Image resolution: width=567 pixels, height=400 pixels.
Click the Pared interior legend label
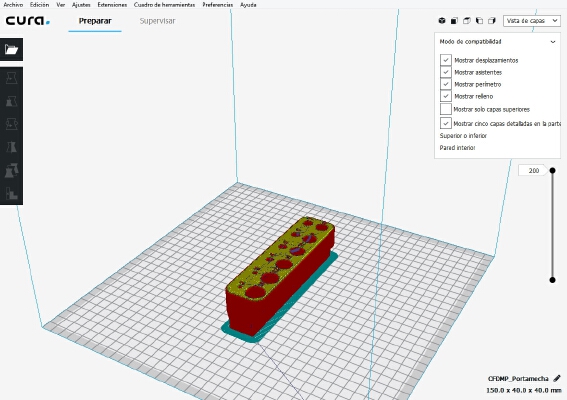tap(457, 148)
